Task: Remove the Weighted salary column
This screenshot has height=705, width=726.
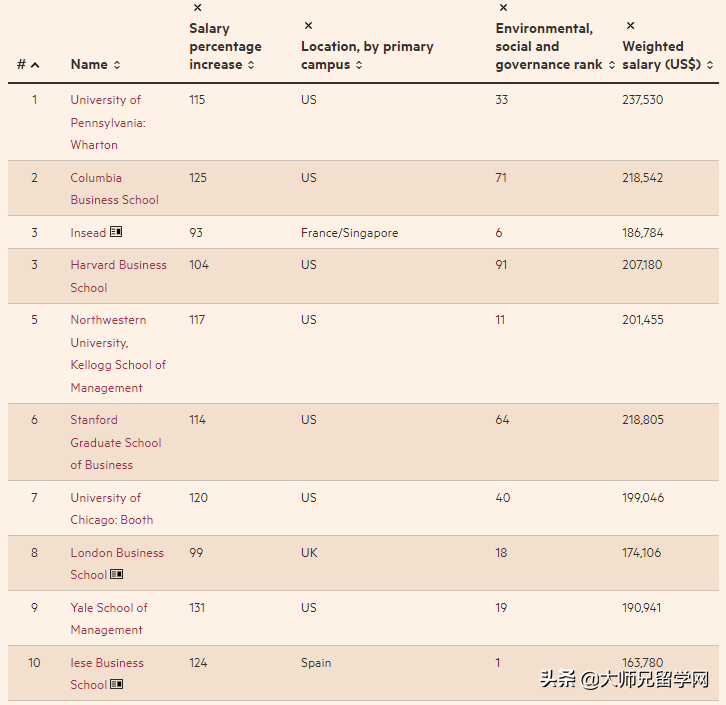Action: [x=630, y=26]
